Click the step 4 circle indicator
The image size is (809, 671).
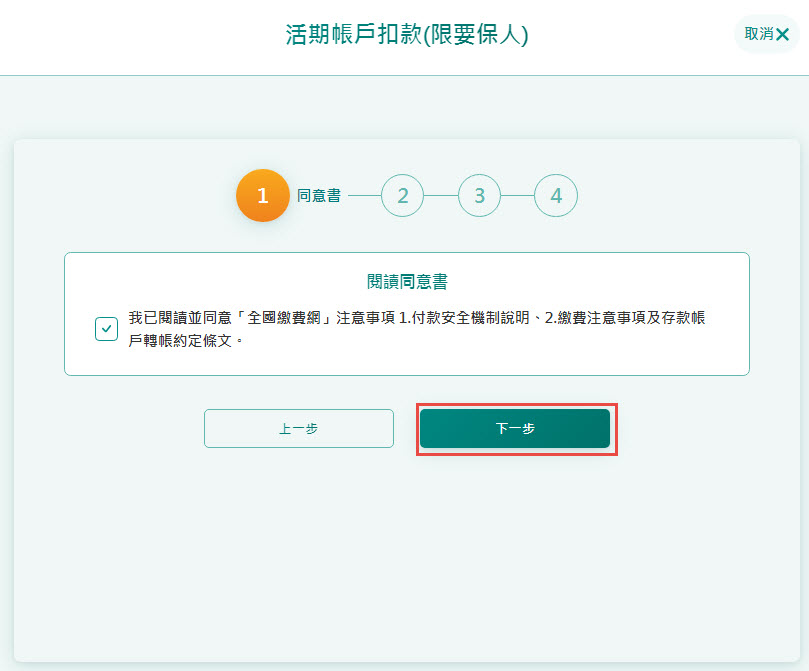click(x=556, y=195)
